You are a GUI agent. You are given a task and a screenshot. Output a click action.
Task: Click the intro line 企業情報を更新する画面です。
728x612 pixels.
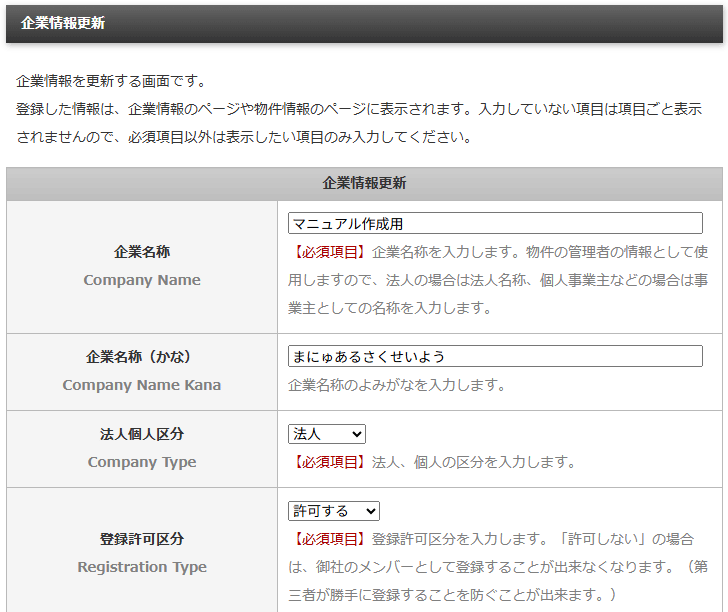tap(112, 81)
